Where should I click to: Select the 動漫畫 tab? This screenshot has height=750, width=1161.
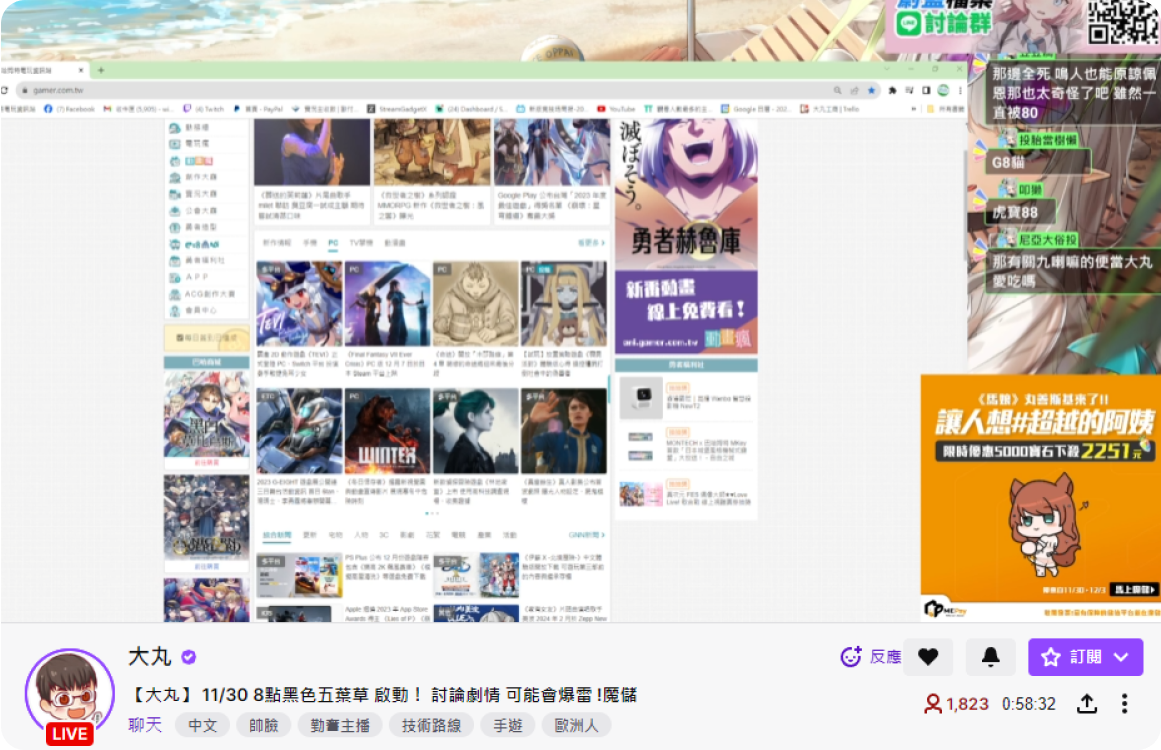[x=395, y=243]
